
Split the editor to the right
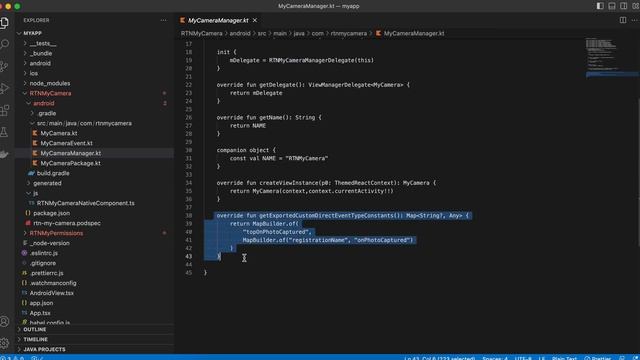click(623, 20)
